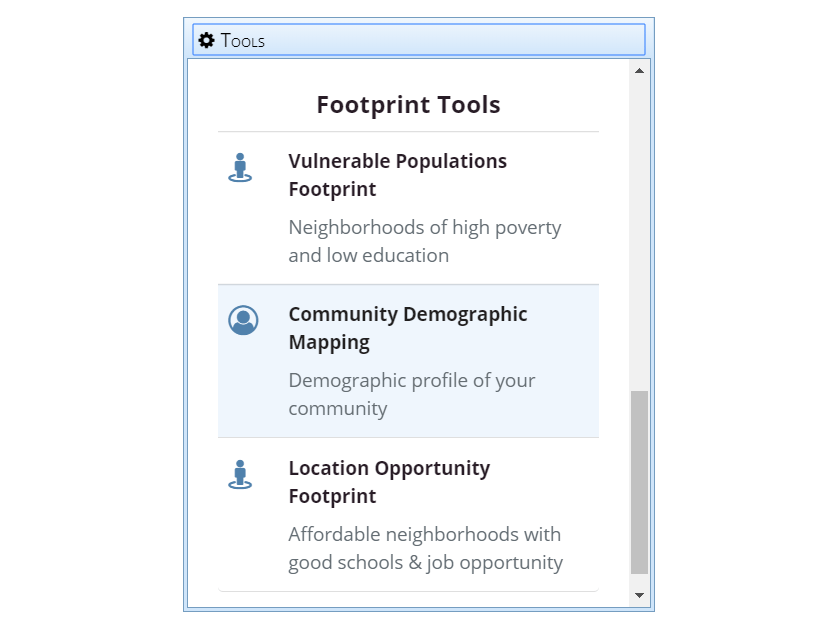The height and width of the screenshot is (625, 833).
Task: Select the highlighted Community Demographic Mapping entry
Action: [x=407, y=361]
